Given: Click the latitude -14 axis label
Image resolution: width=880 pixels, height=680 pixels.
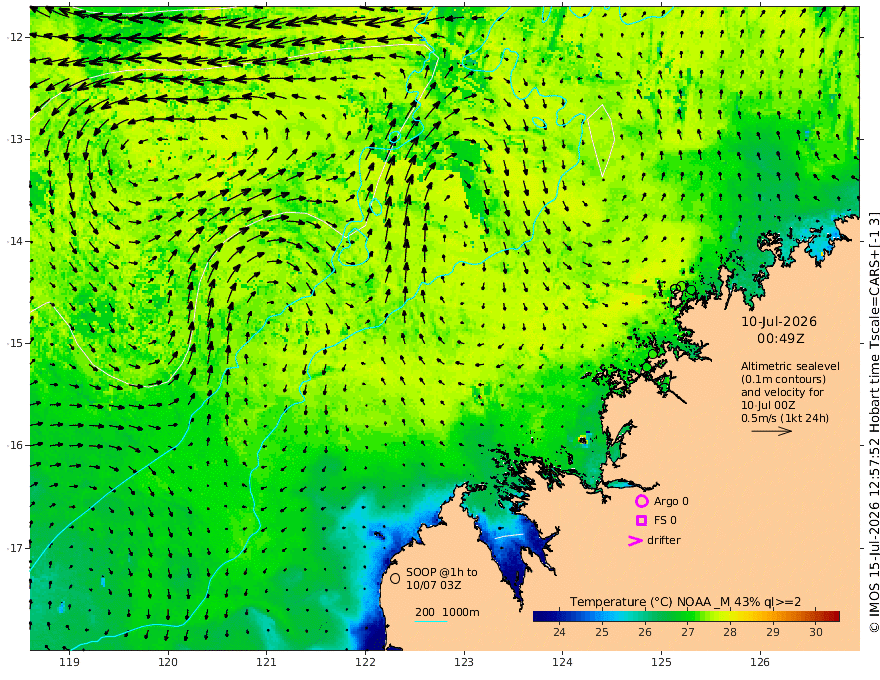Looking at the screenshot, I should 16,241.
